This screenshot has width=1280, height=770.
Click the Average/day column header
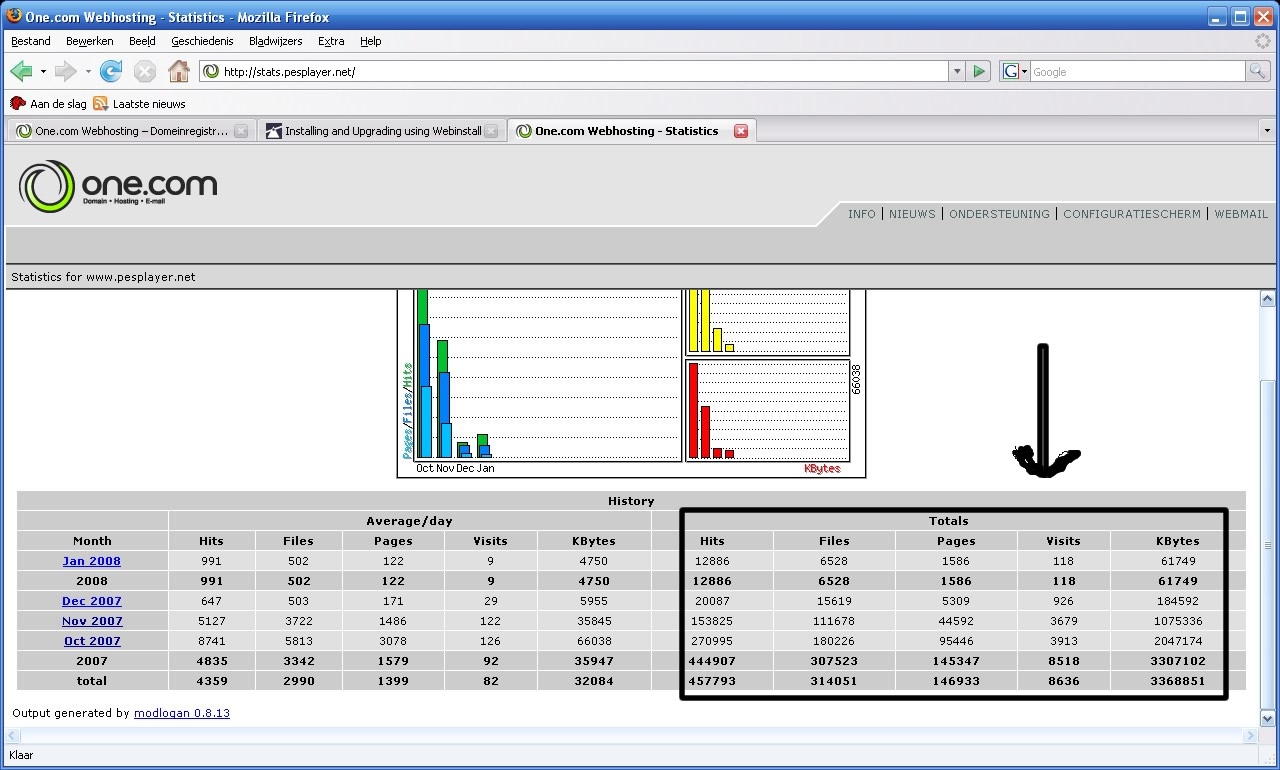(409, 521)
